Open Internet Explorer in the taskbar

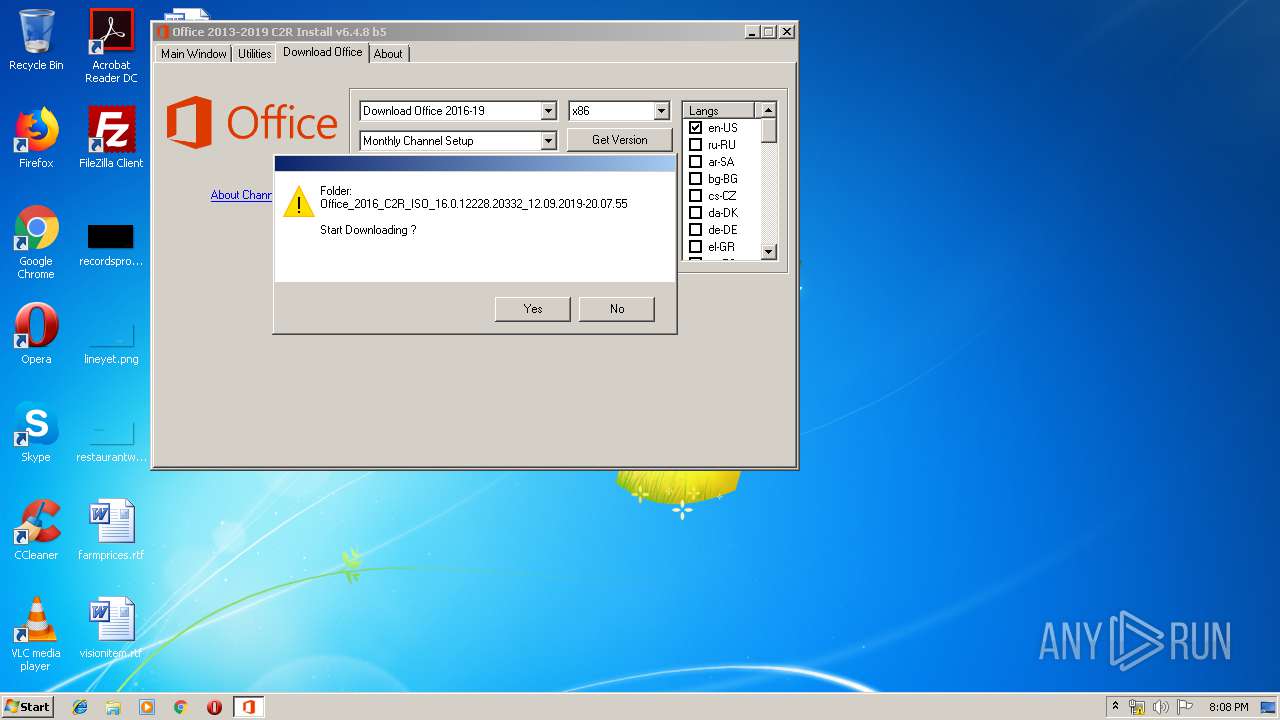click(80, 707)
